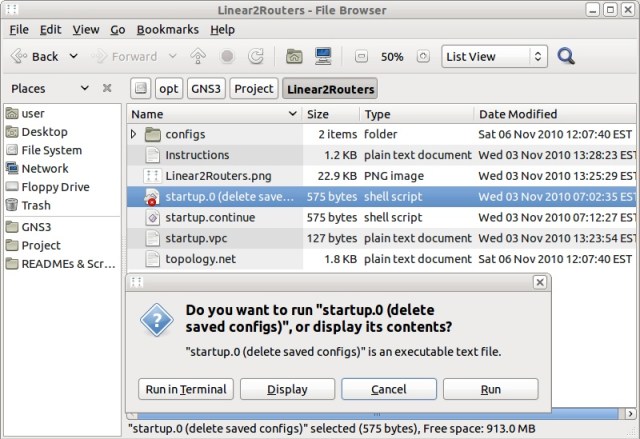This screenshot has width=640, height=439.
Task: Open the List View dropdown
Action: pyautogui.click(x=494, y=57)
